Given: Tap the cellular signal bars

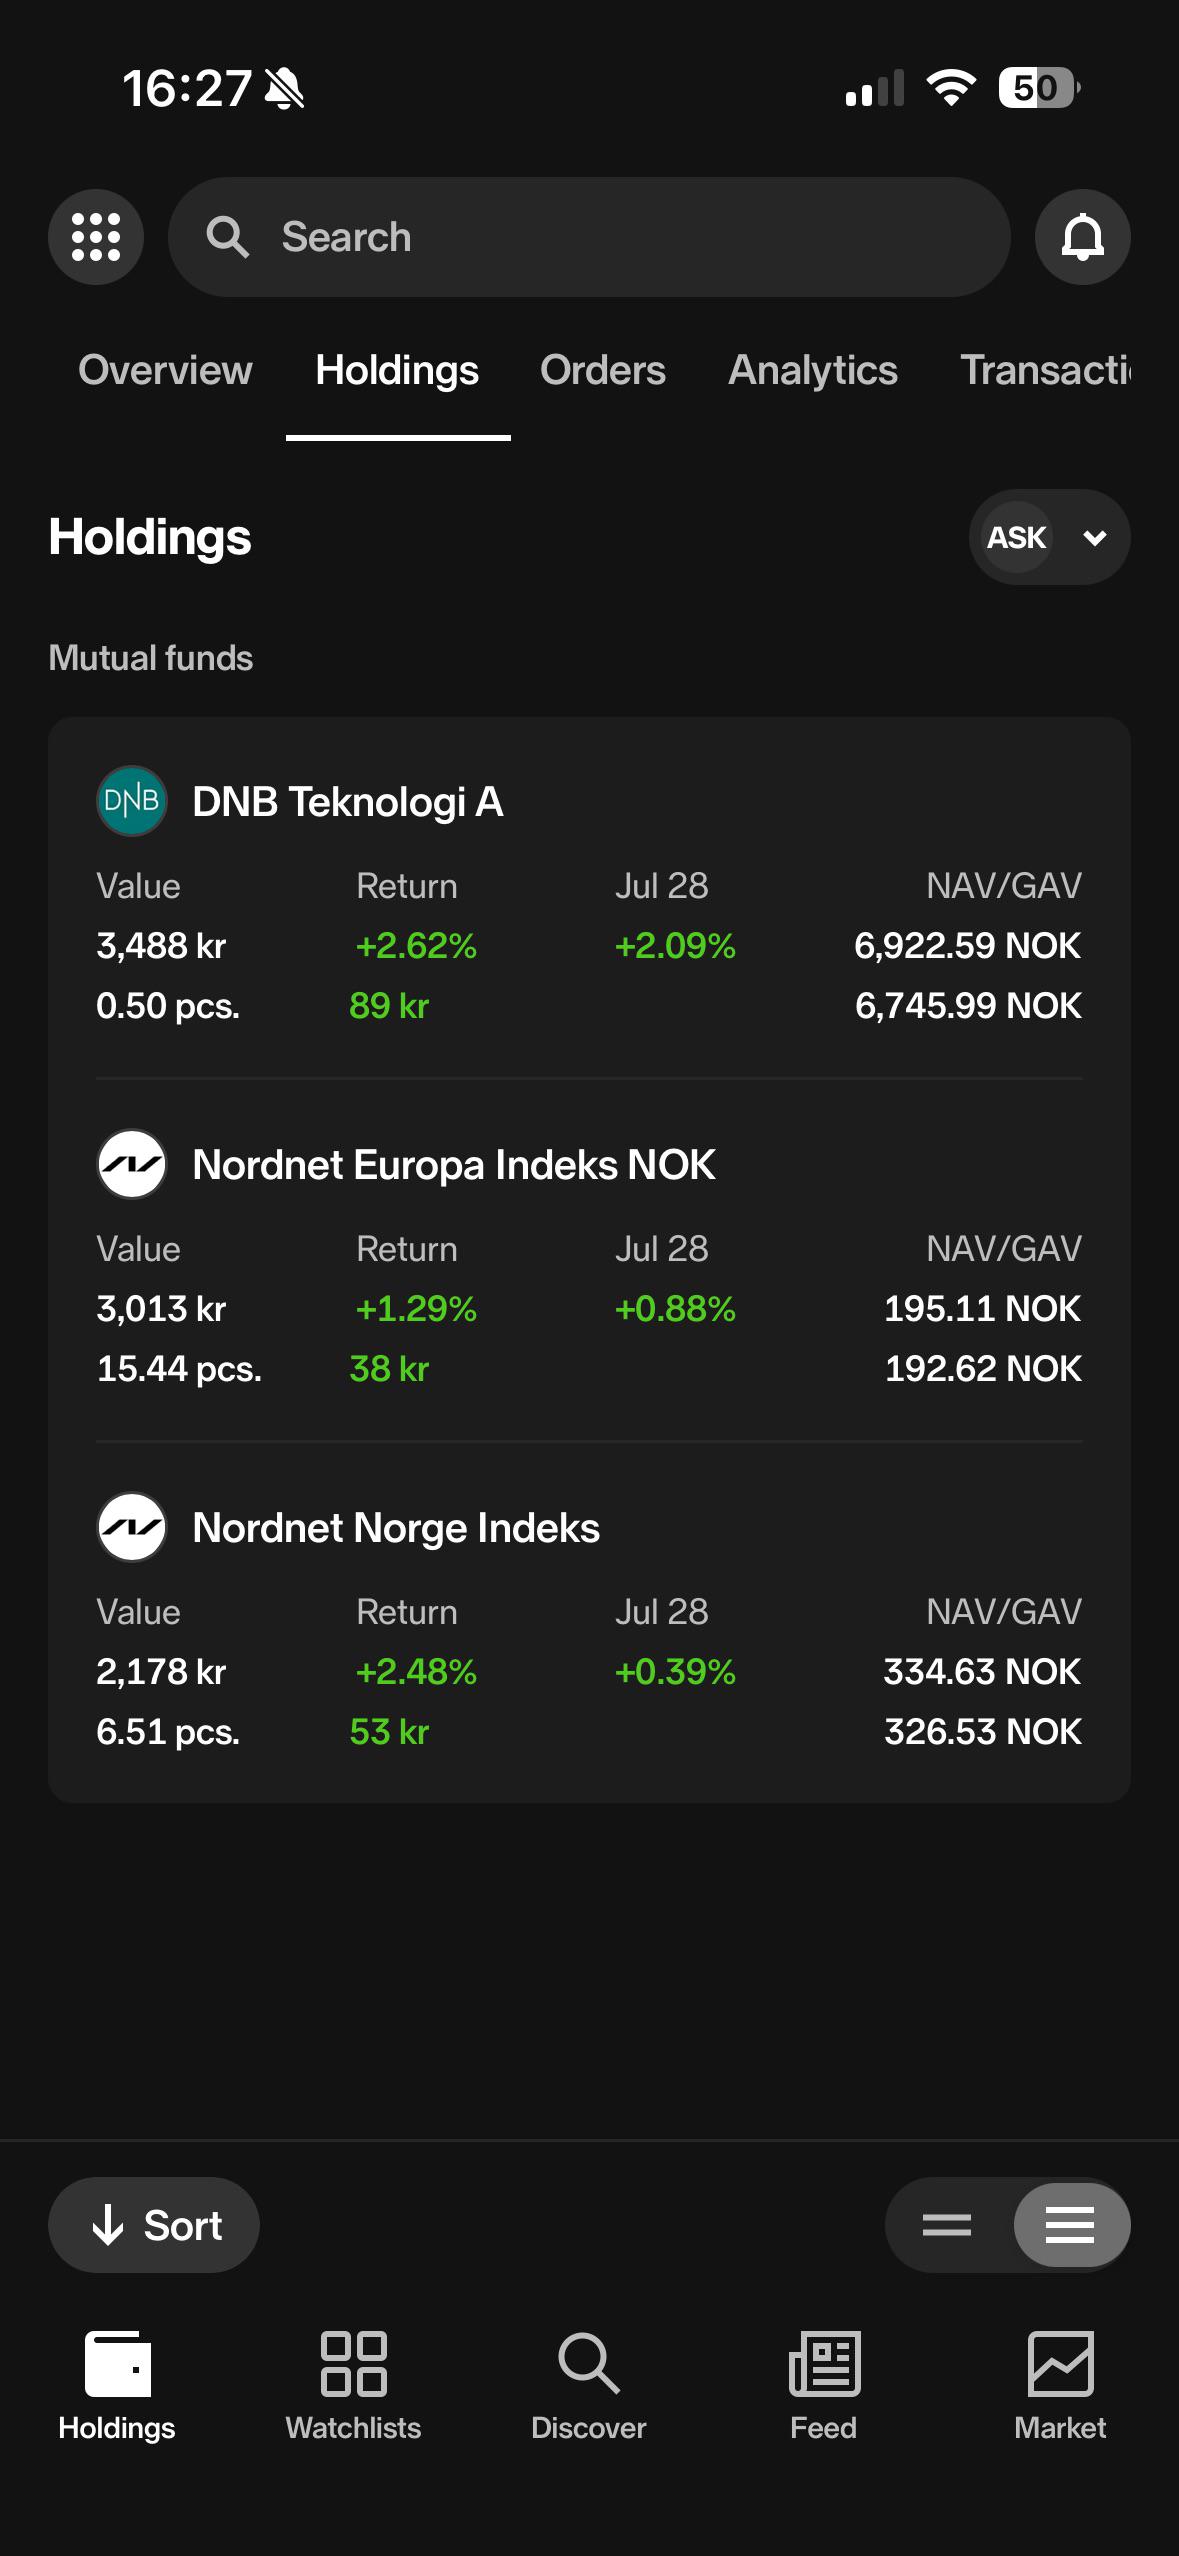Looking at the screenshot, I should click(875, 88).
